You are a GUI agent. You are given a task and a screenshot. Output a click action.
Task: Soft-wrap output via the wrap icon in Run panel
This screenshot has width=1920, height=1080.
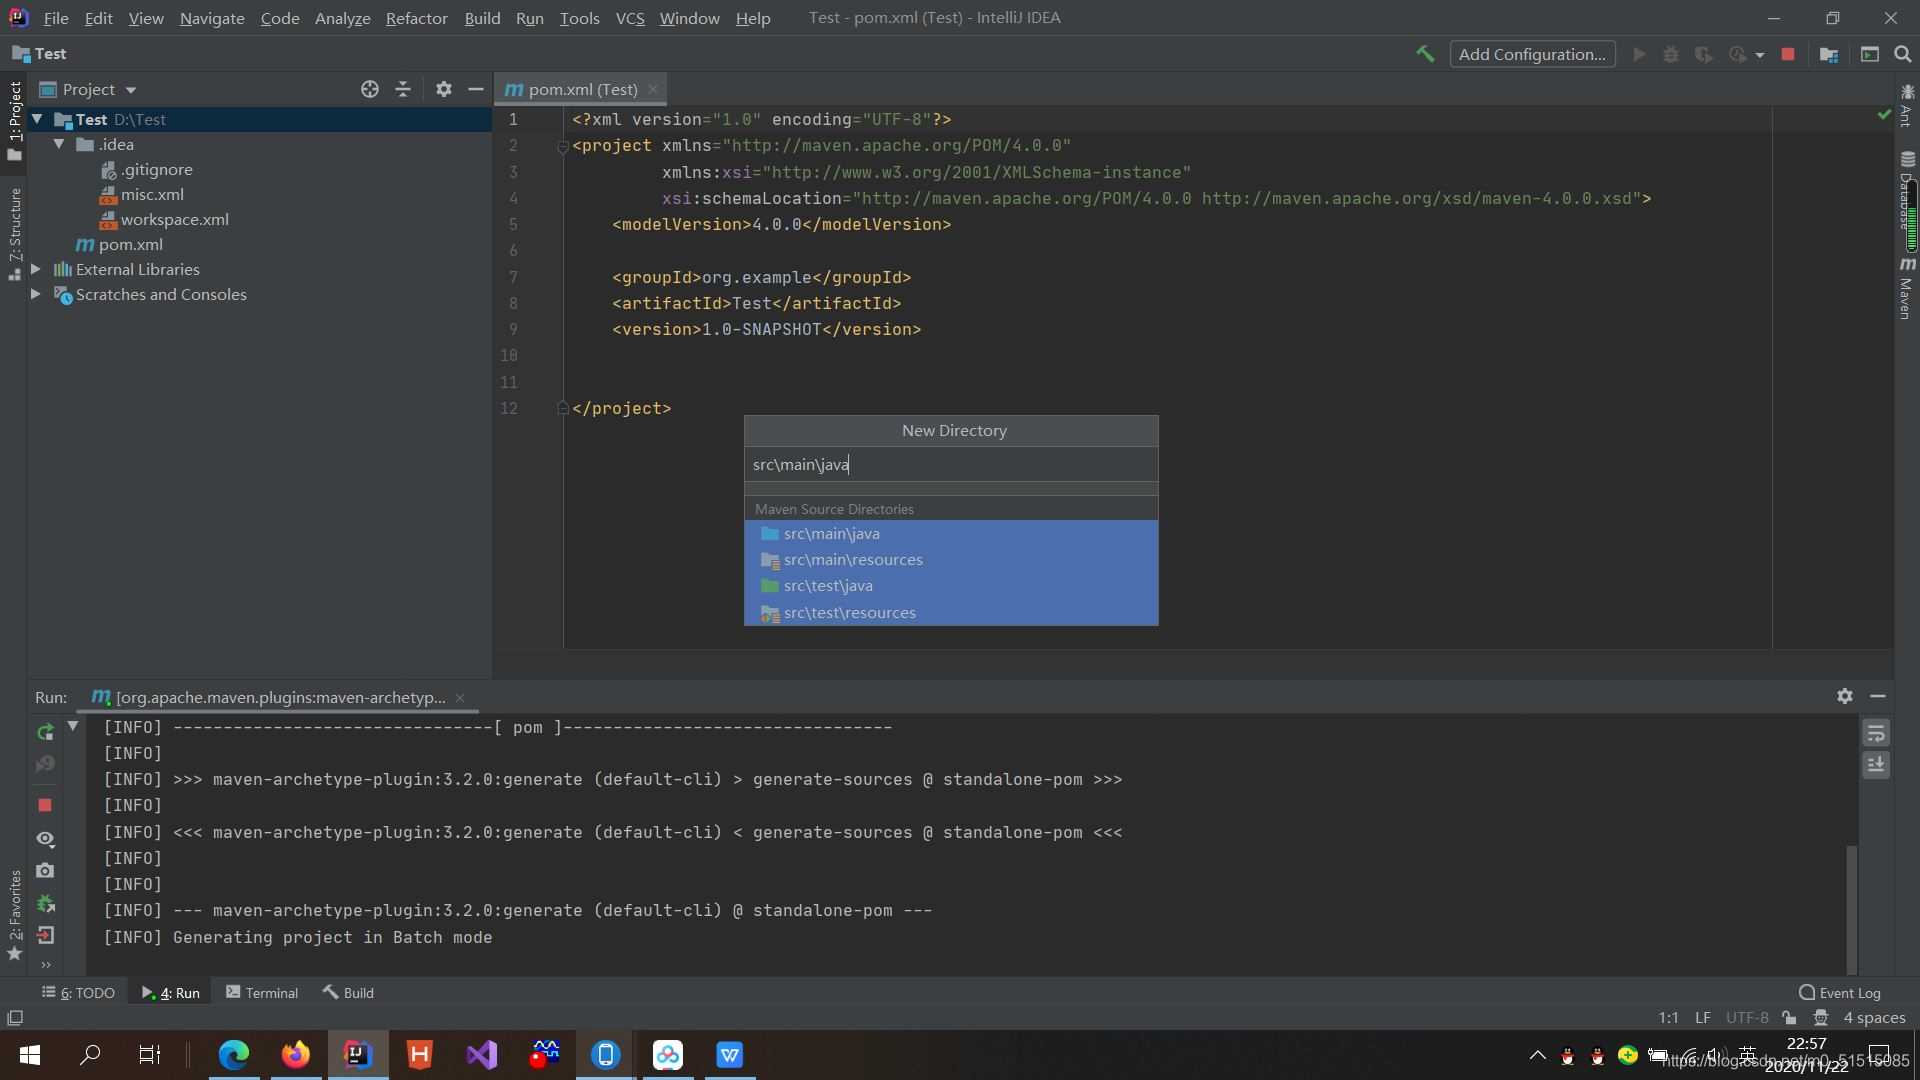1877,733
